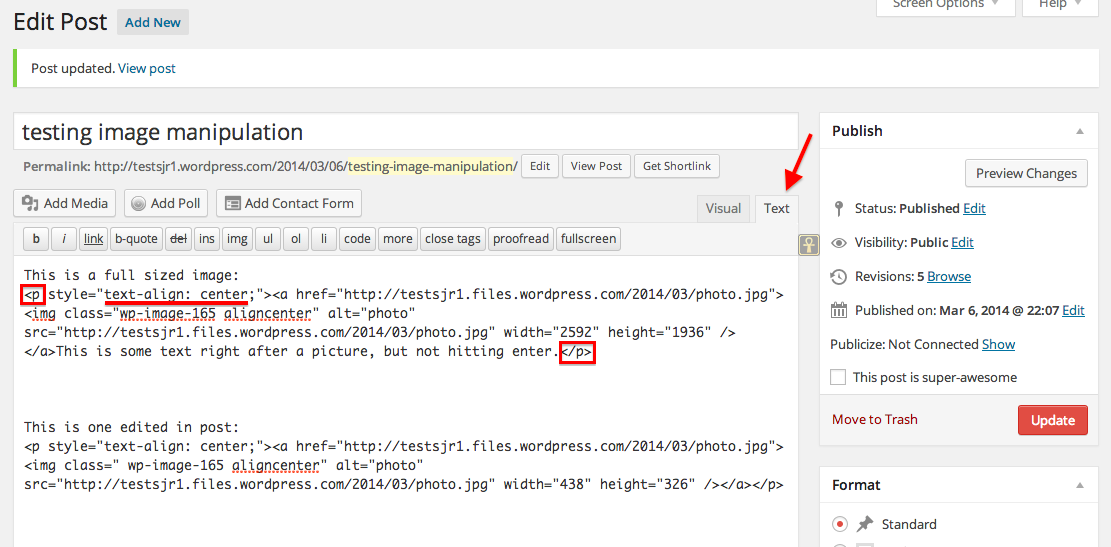Check 'This post is super-awesome' checkbox
Viewport: 1111px width, 547px height.
[838, 377]
